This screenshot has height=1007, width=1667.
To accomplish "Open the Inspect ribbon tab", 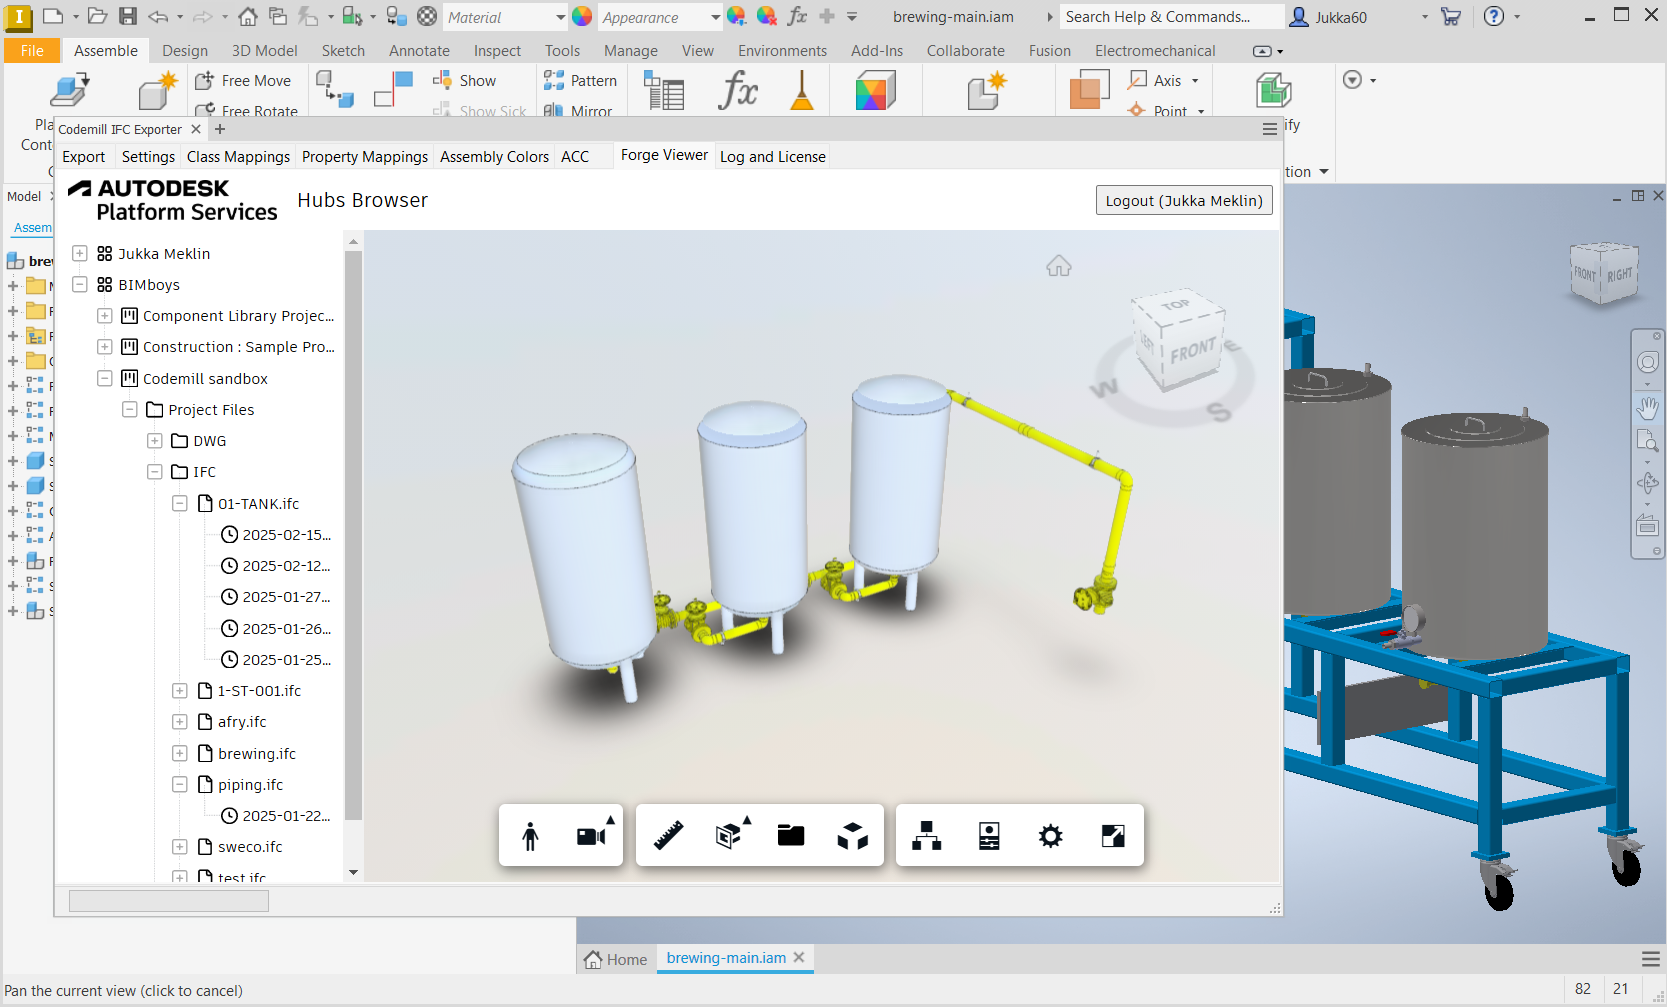I will click(497, 51).
